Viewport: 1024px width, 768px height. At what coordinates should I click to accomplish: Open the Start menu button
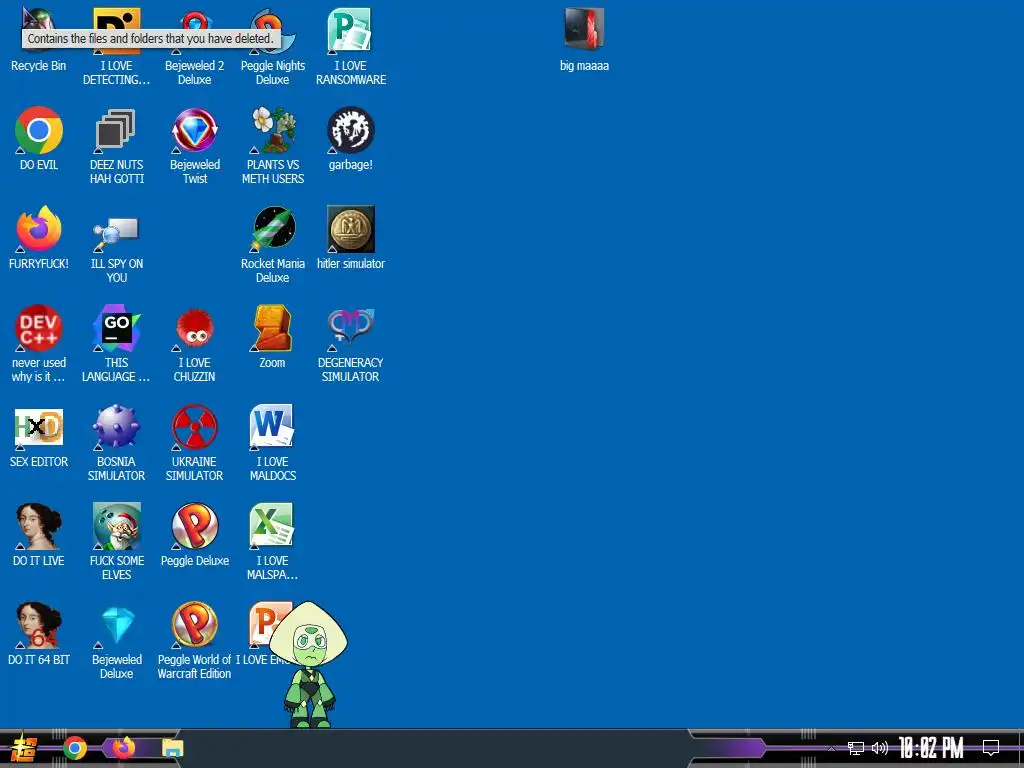24,748
